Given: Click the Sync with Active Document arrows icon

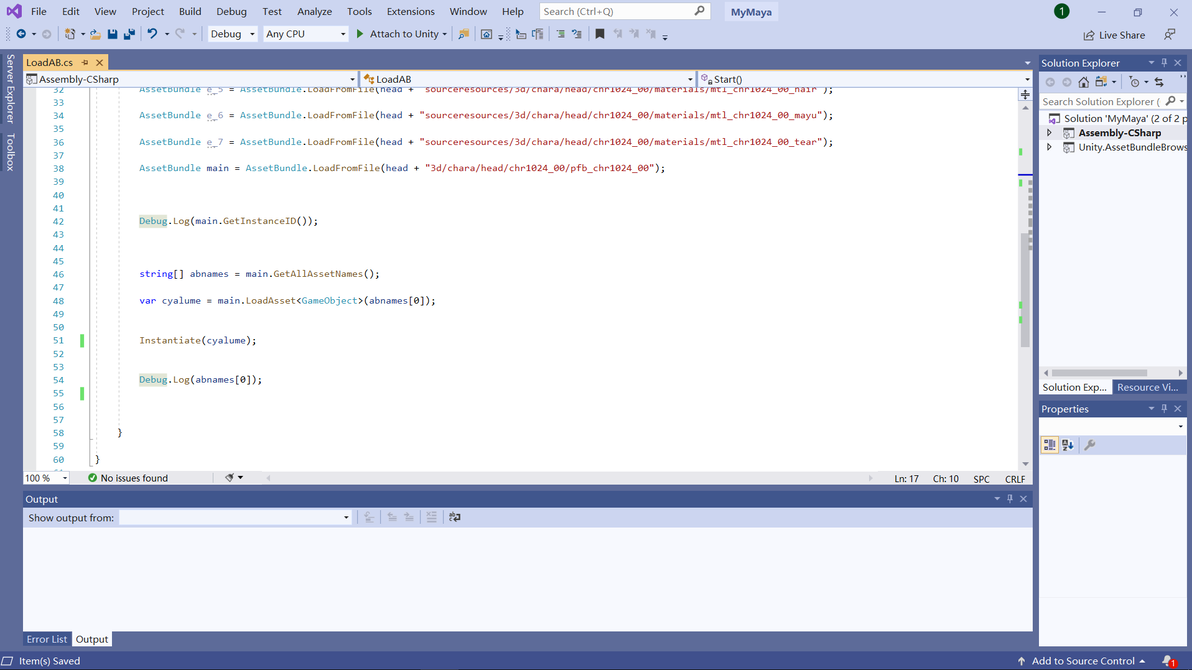Looking at the screenshot, I should coord(1159,82).
